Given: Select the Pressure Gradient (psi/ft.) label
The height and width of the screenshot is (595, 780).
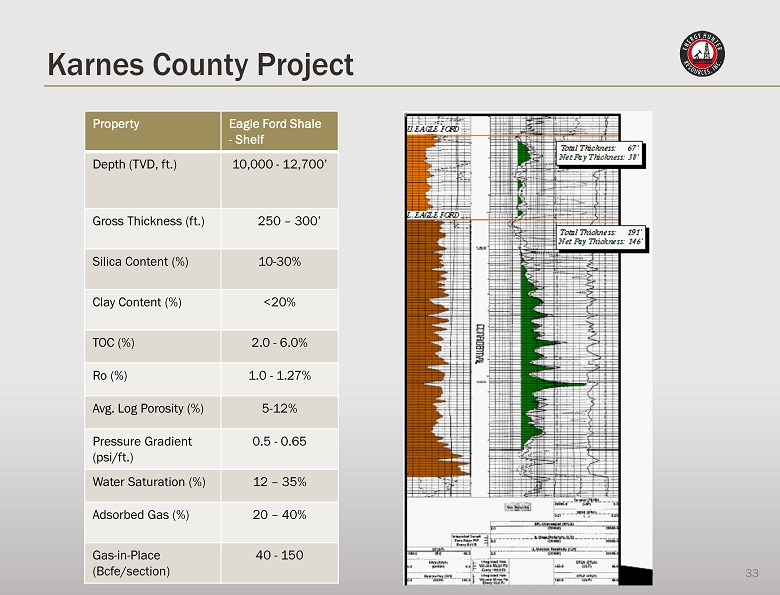Looking at the screenshot, I should [142, 449].
